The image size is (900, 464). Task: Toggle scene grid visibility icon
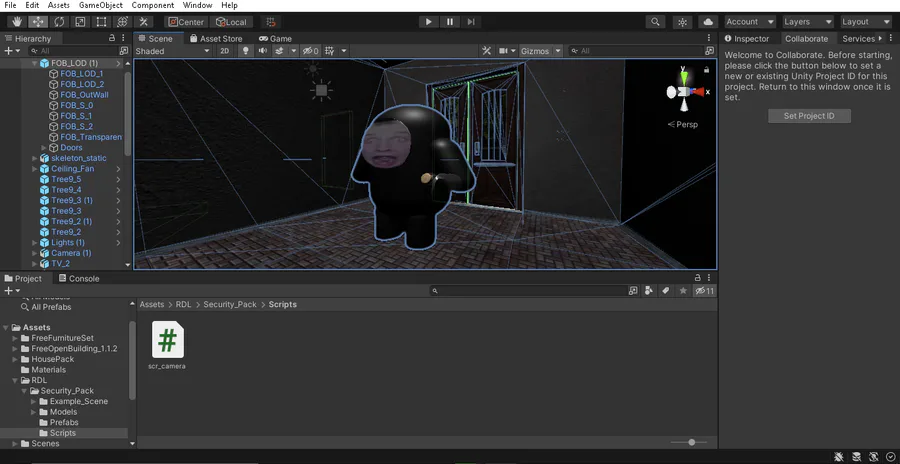(x=329, y=51)
